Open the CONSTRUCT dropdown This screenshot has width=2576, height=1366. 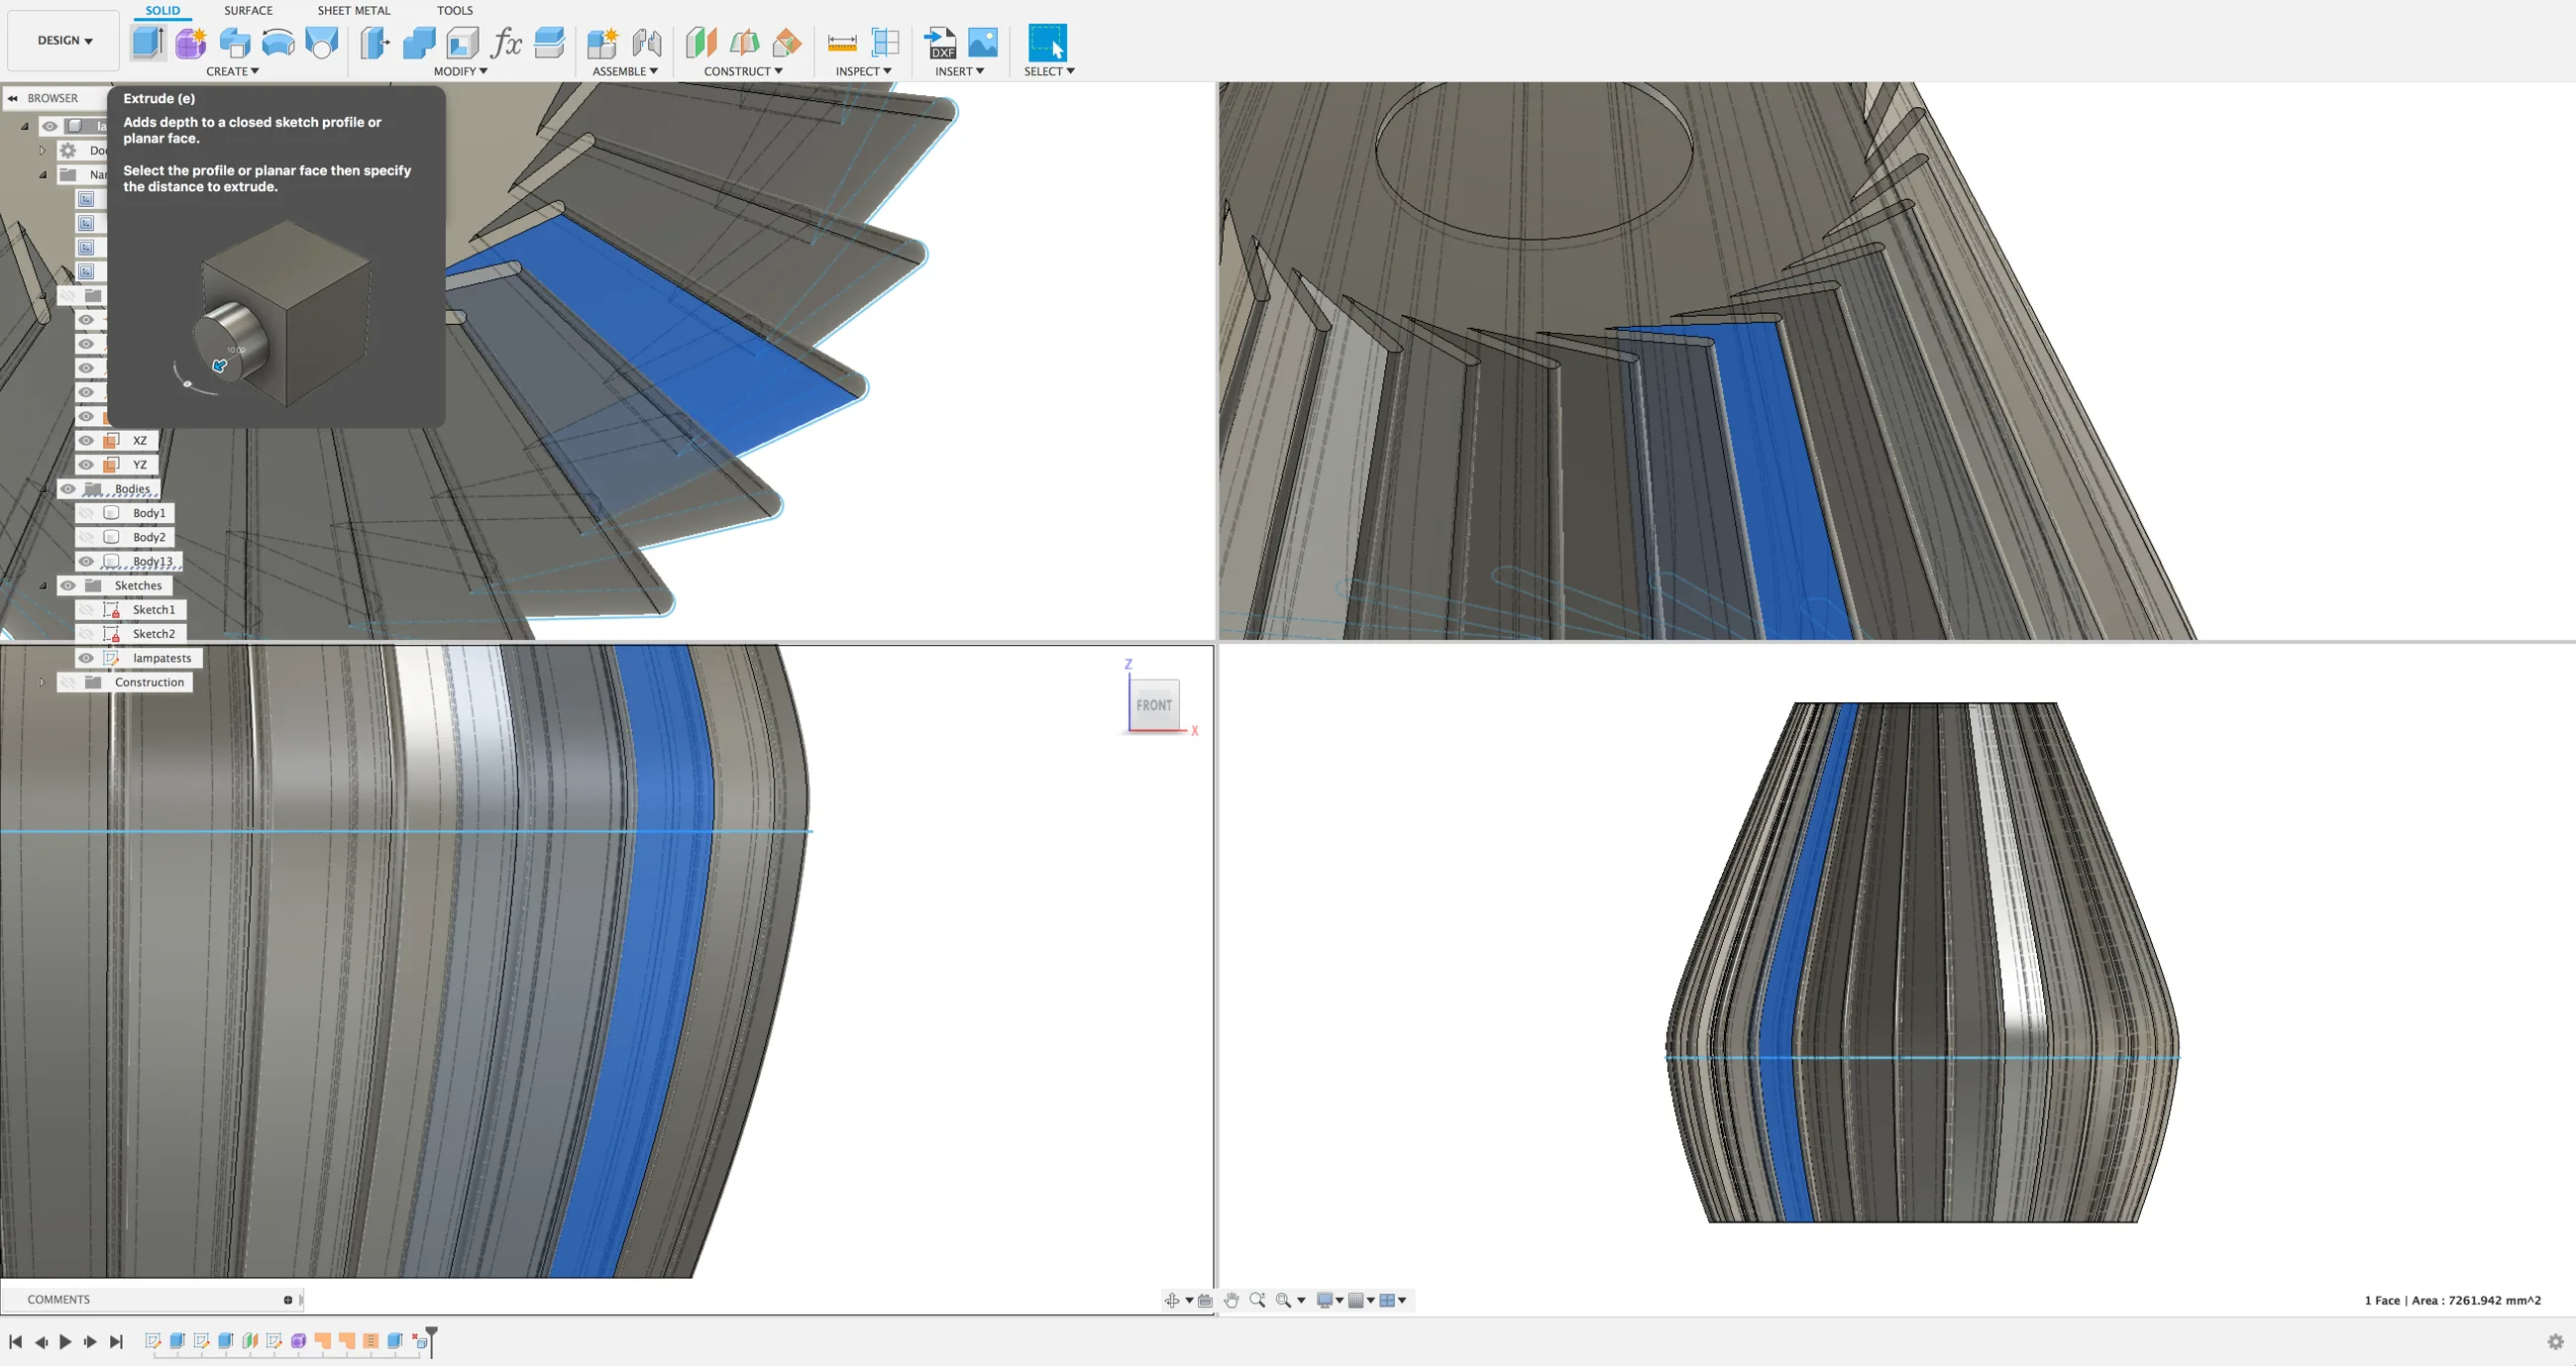pyautogui.click(x=743, y=71)
